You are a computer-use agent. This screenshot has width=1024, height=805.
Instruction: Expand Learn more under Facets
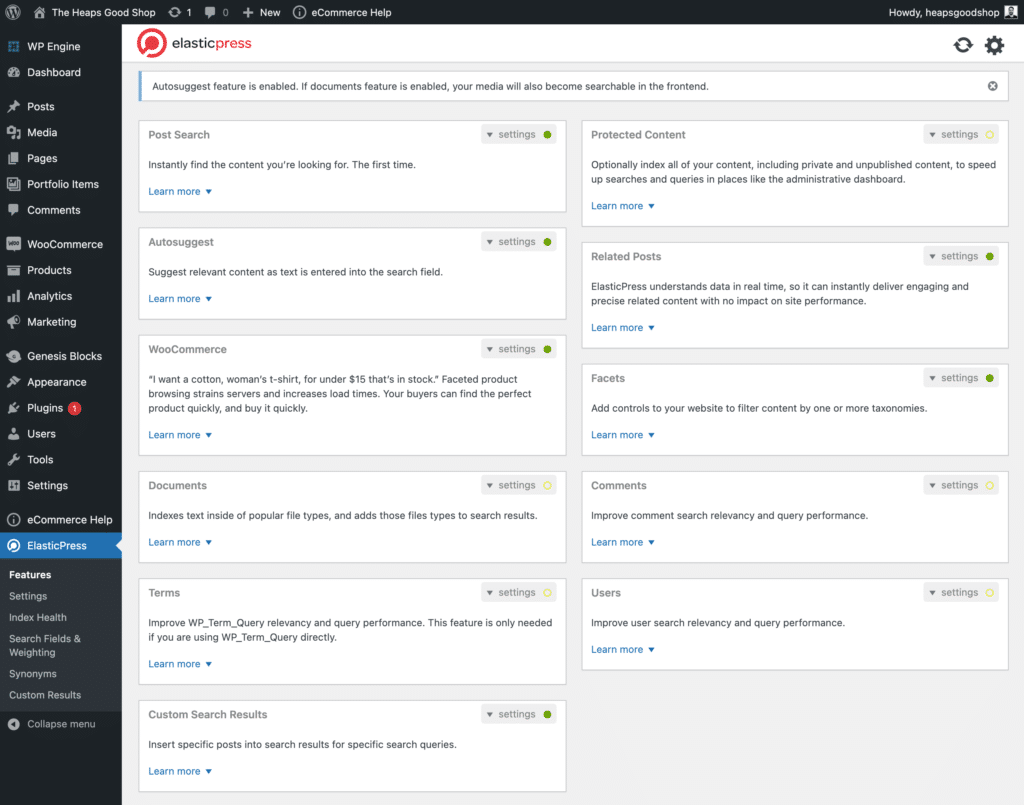tap(623, 435)
